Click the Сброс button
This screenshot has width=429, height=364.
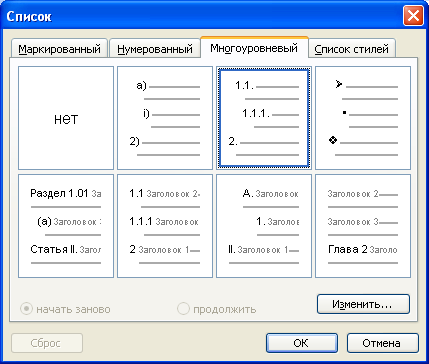(47, 343)
